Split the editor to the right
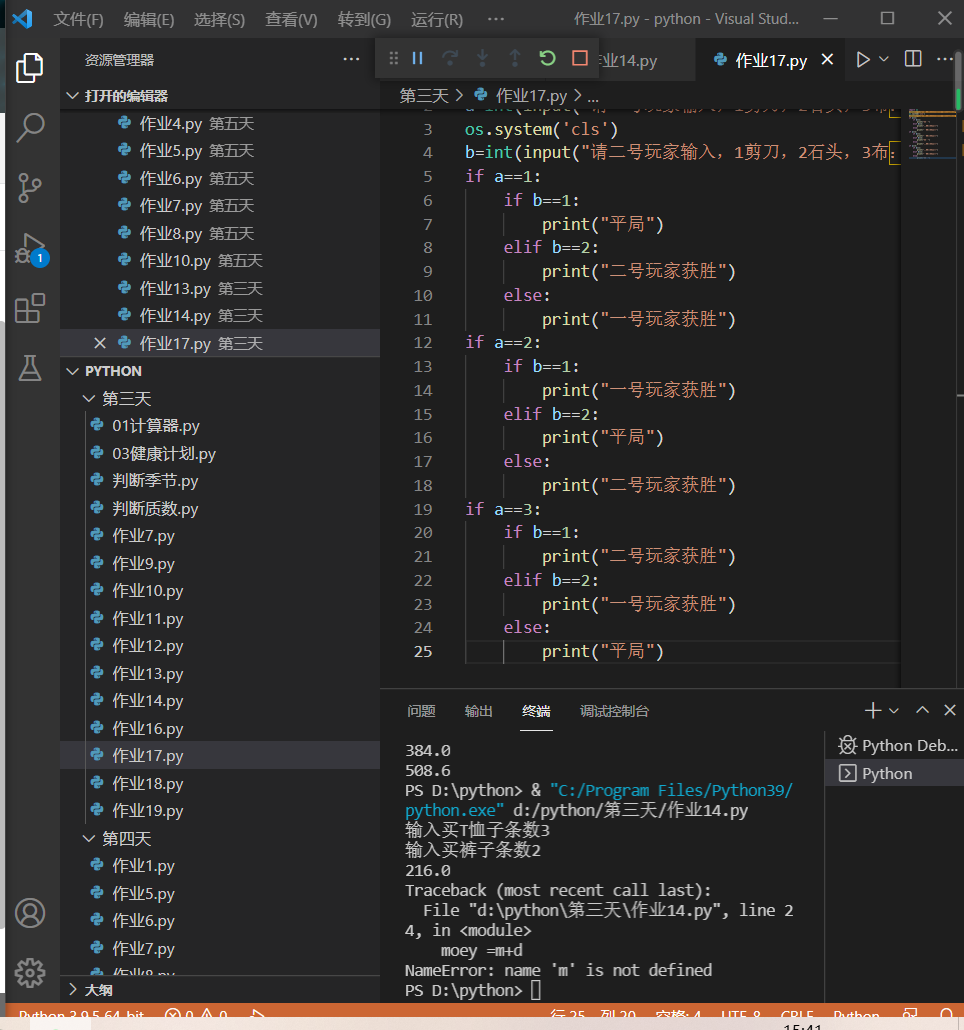Screen dimensions: 964x1030 [x=913, y=59]
